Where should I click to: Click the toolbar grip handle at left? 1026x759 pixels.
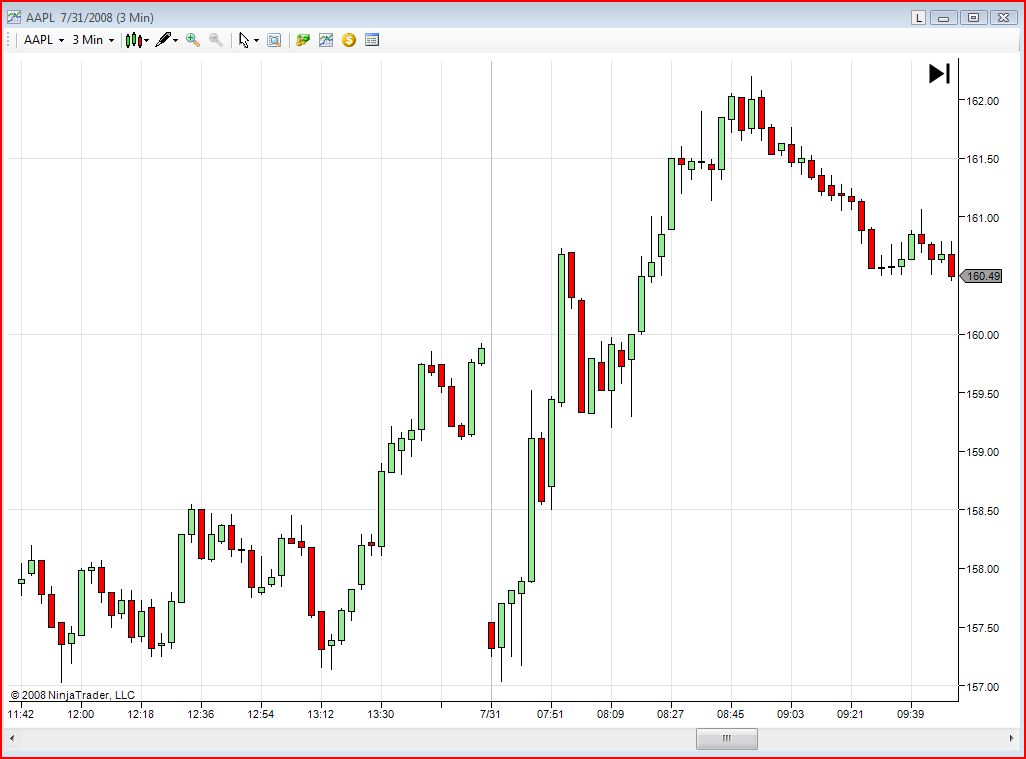[x=8, y=40]
